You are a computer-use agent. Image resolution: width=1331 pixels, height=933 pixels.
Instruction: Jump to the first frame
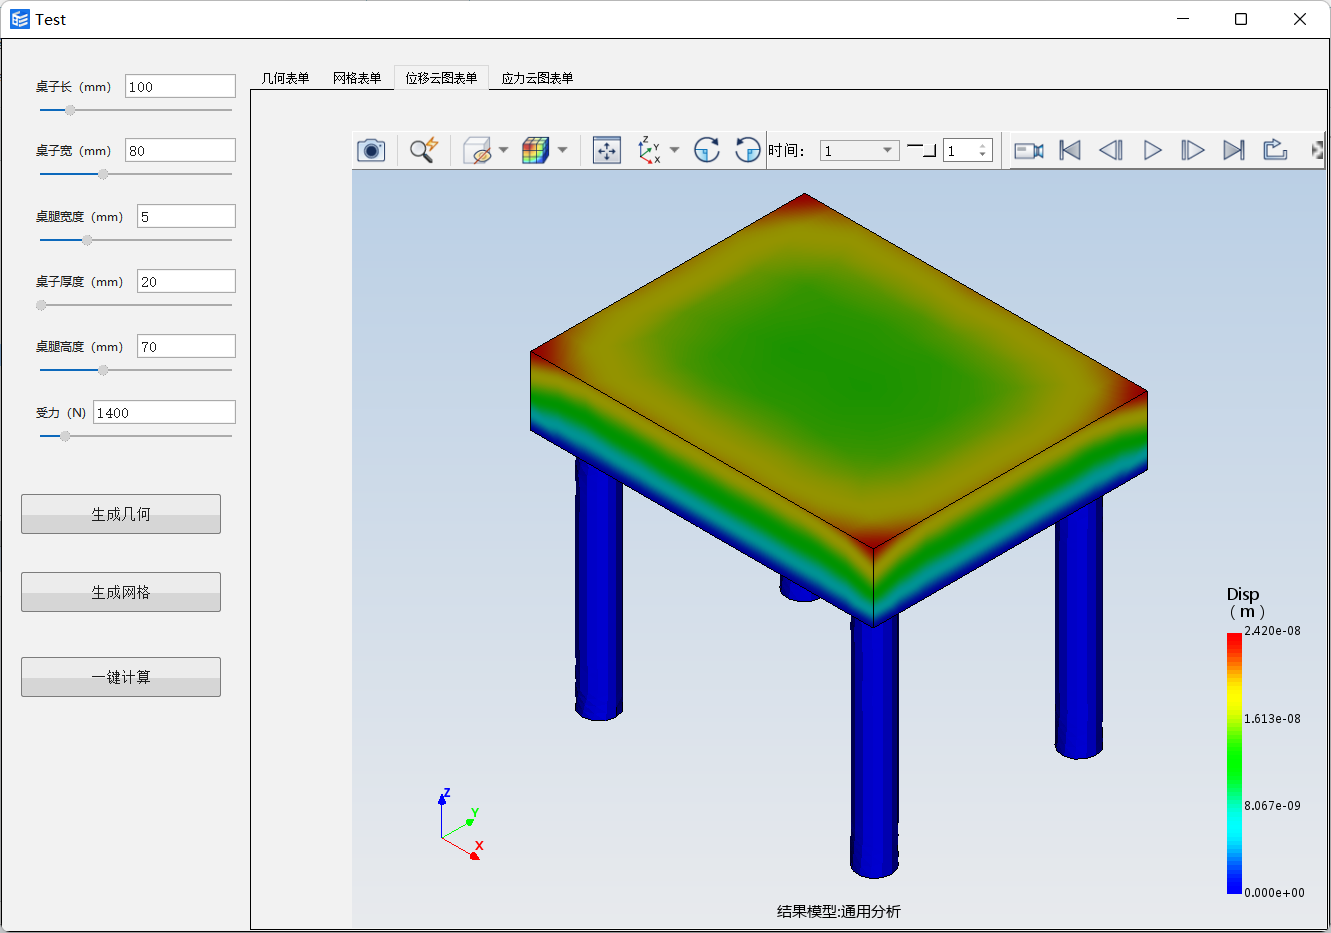point(1070,150)
